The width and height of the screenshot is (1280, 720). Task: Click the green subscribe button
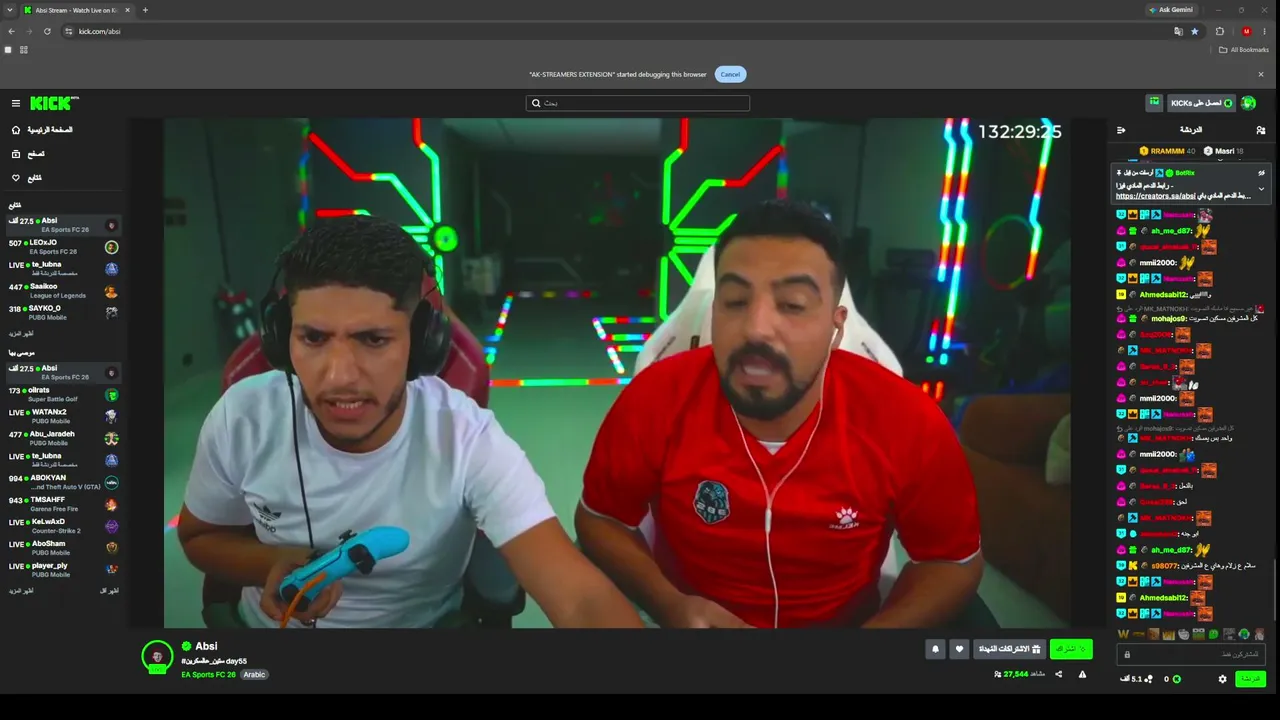point(1071,649)
